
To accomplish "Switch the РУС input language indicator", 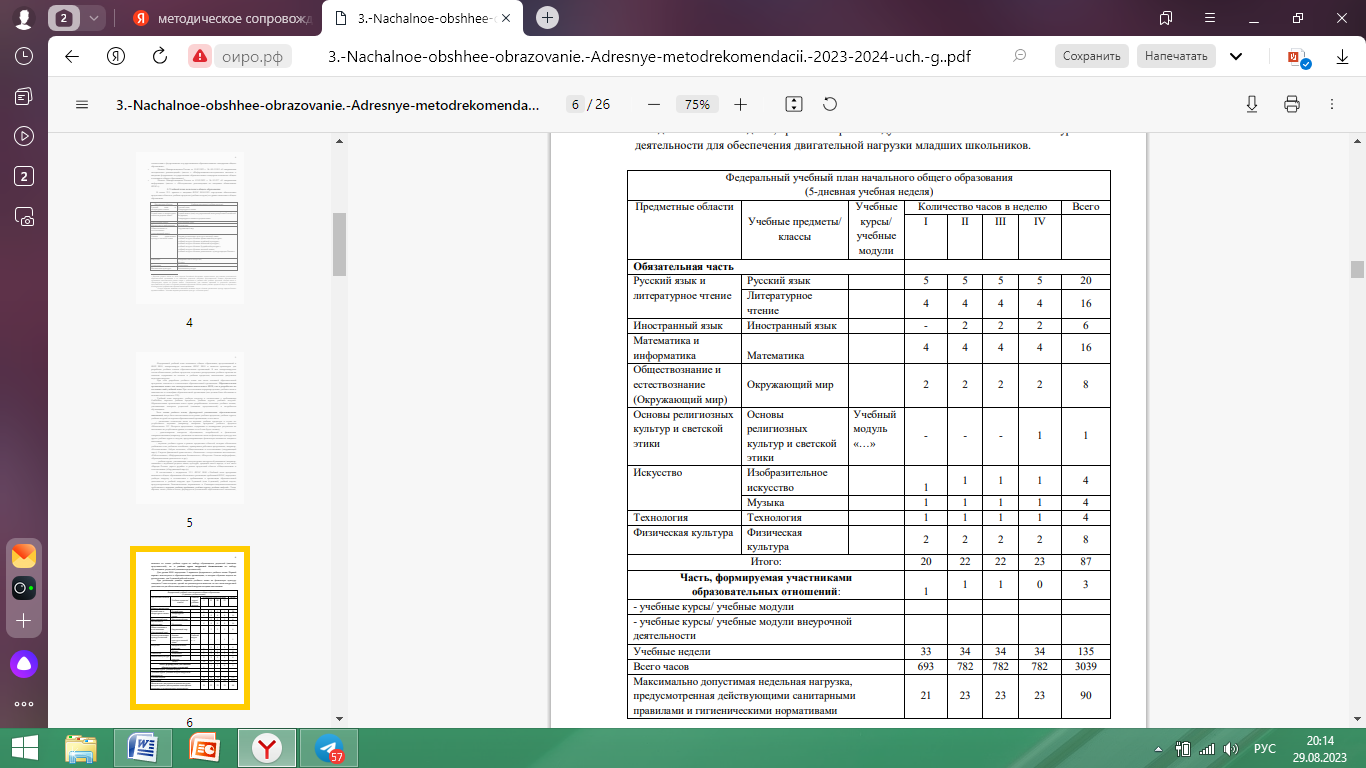I will click(x=1264, y=748).
